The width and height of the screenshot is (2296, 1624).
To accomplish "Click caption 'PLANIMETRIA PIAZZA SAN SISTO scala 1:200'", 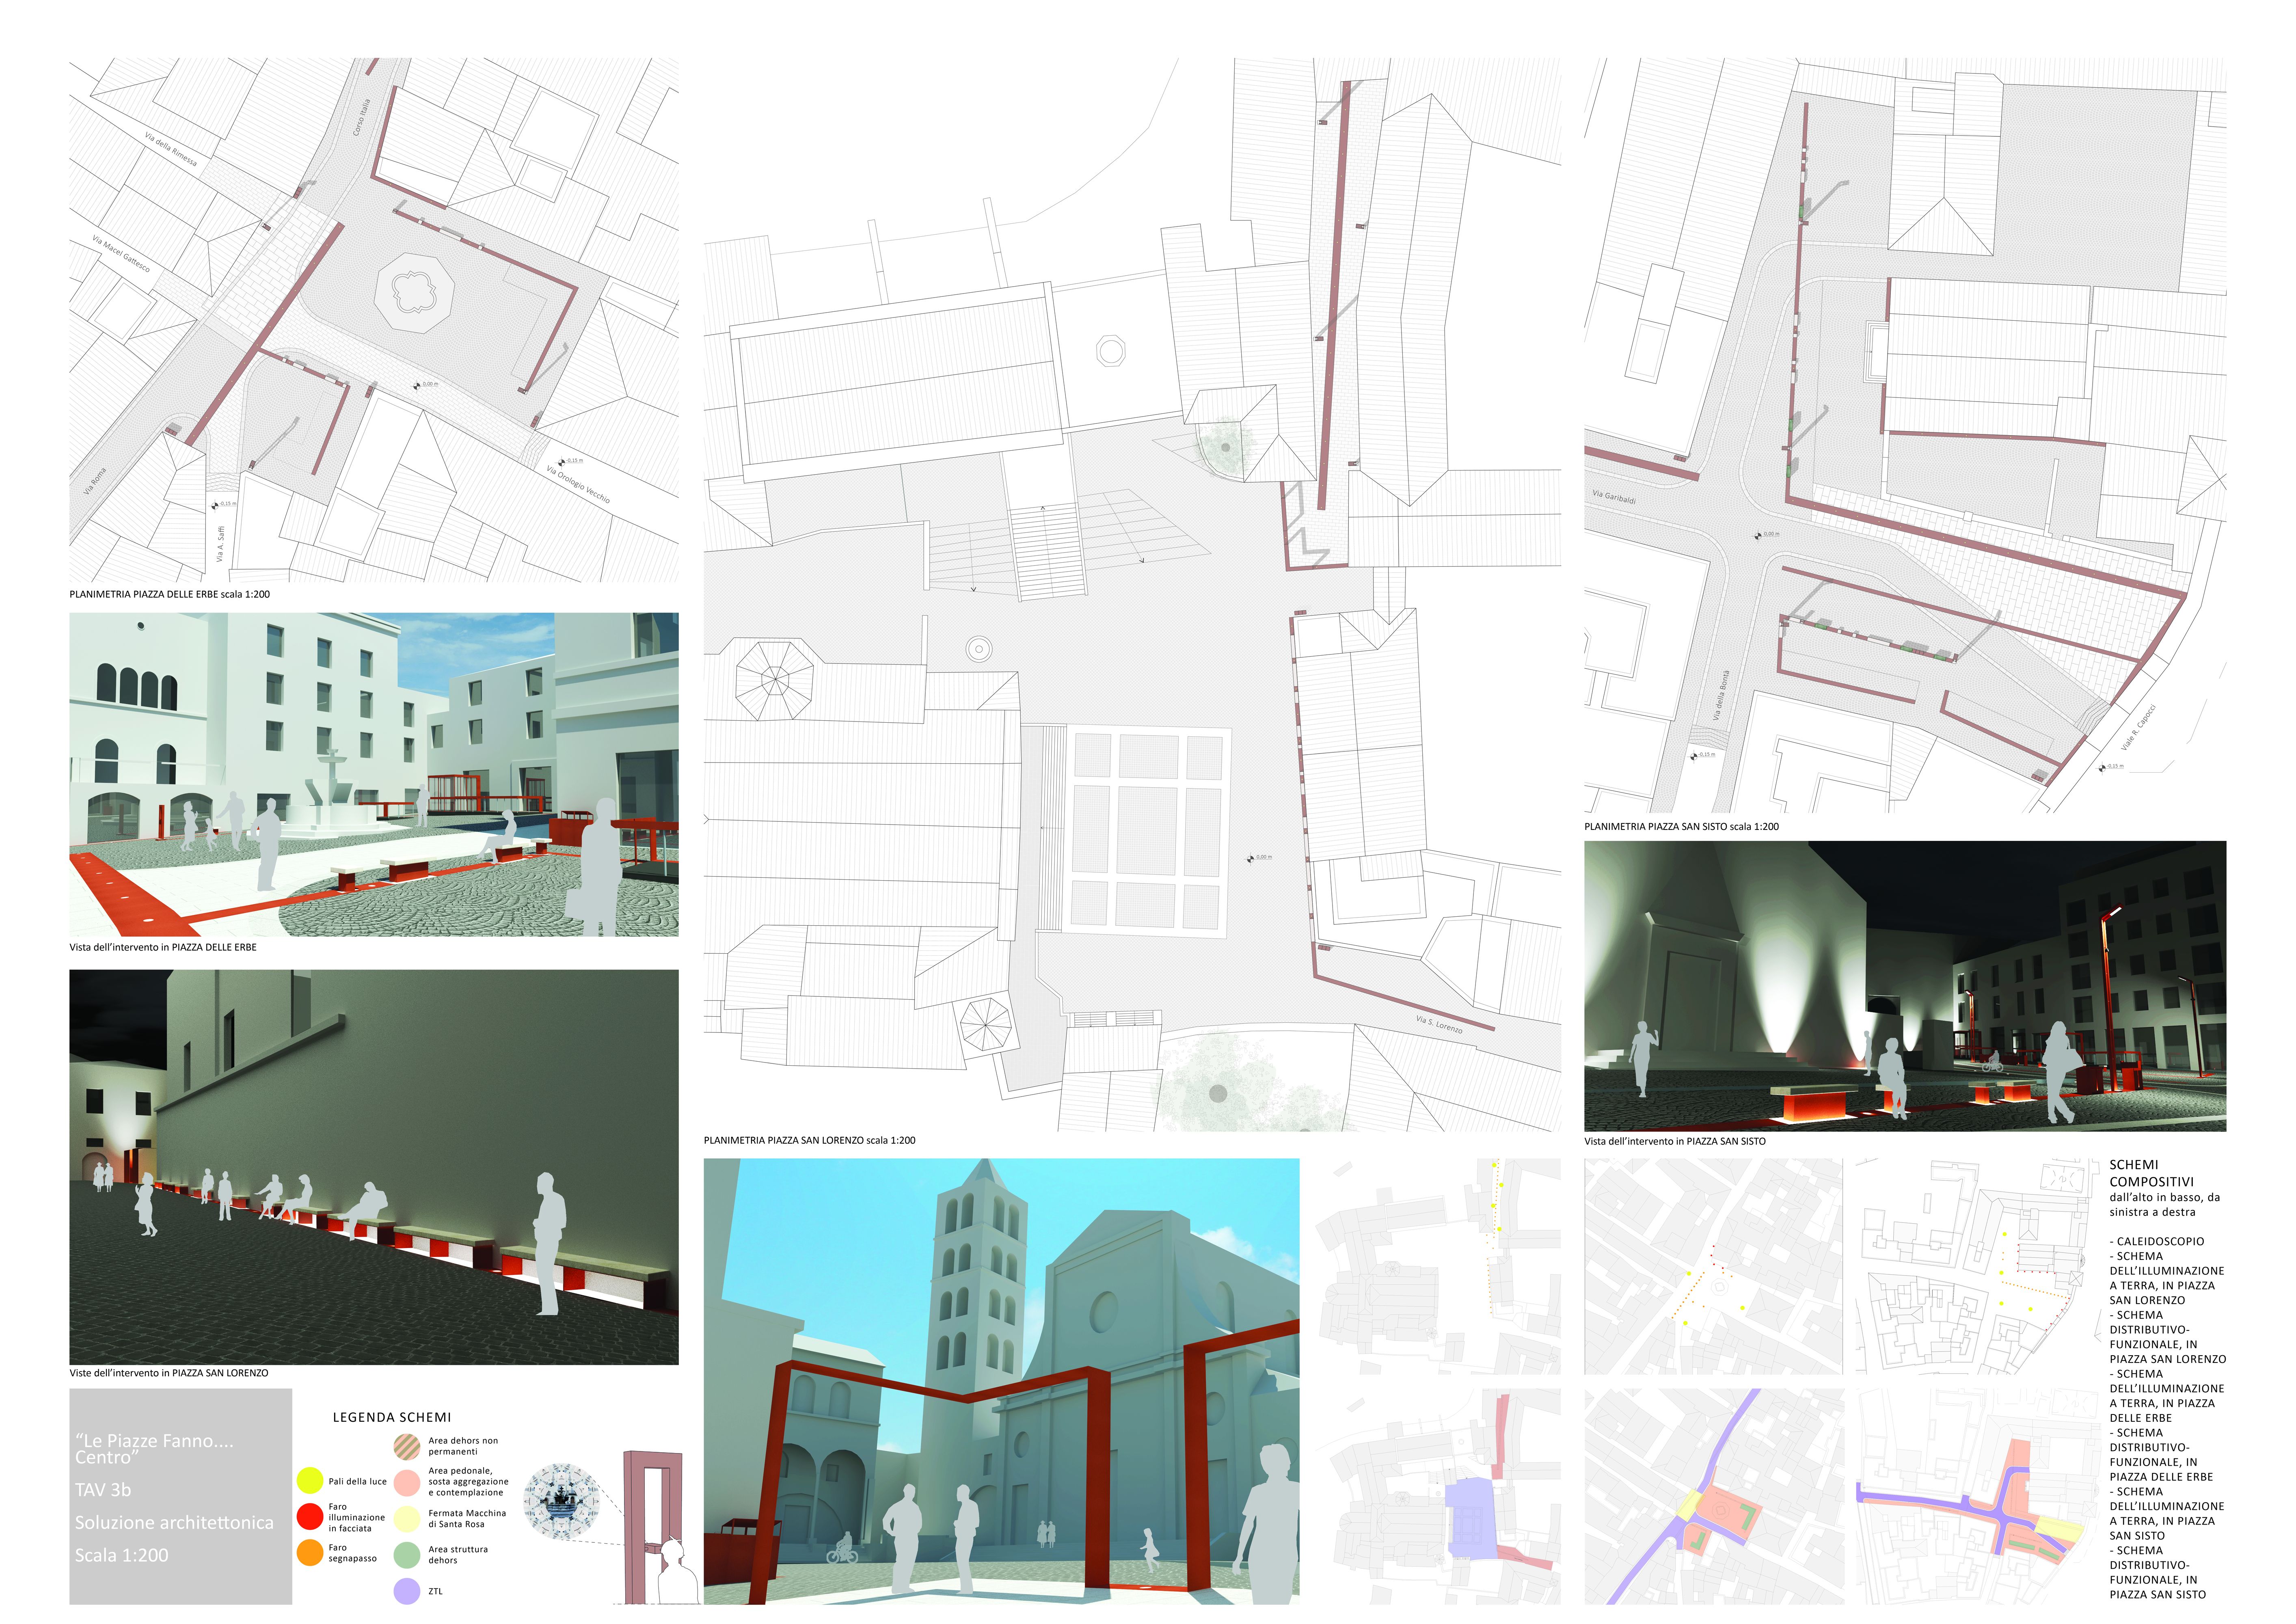I will coord(1682,827).
